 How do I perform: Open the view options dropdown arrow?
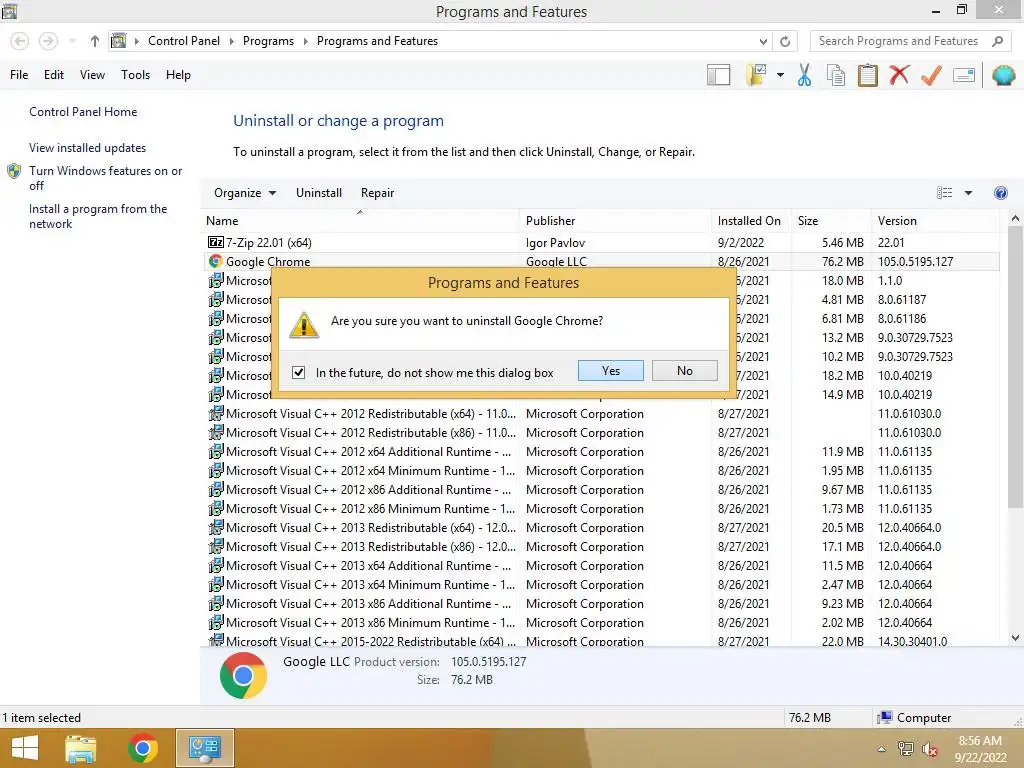point(968,193)
